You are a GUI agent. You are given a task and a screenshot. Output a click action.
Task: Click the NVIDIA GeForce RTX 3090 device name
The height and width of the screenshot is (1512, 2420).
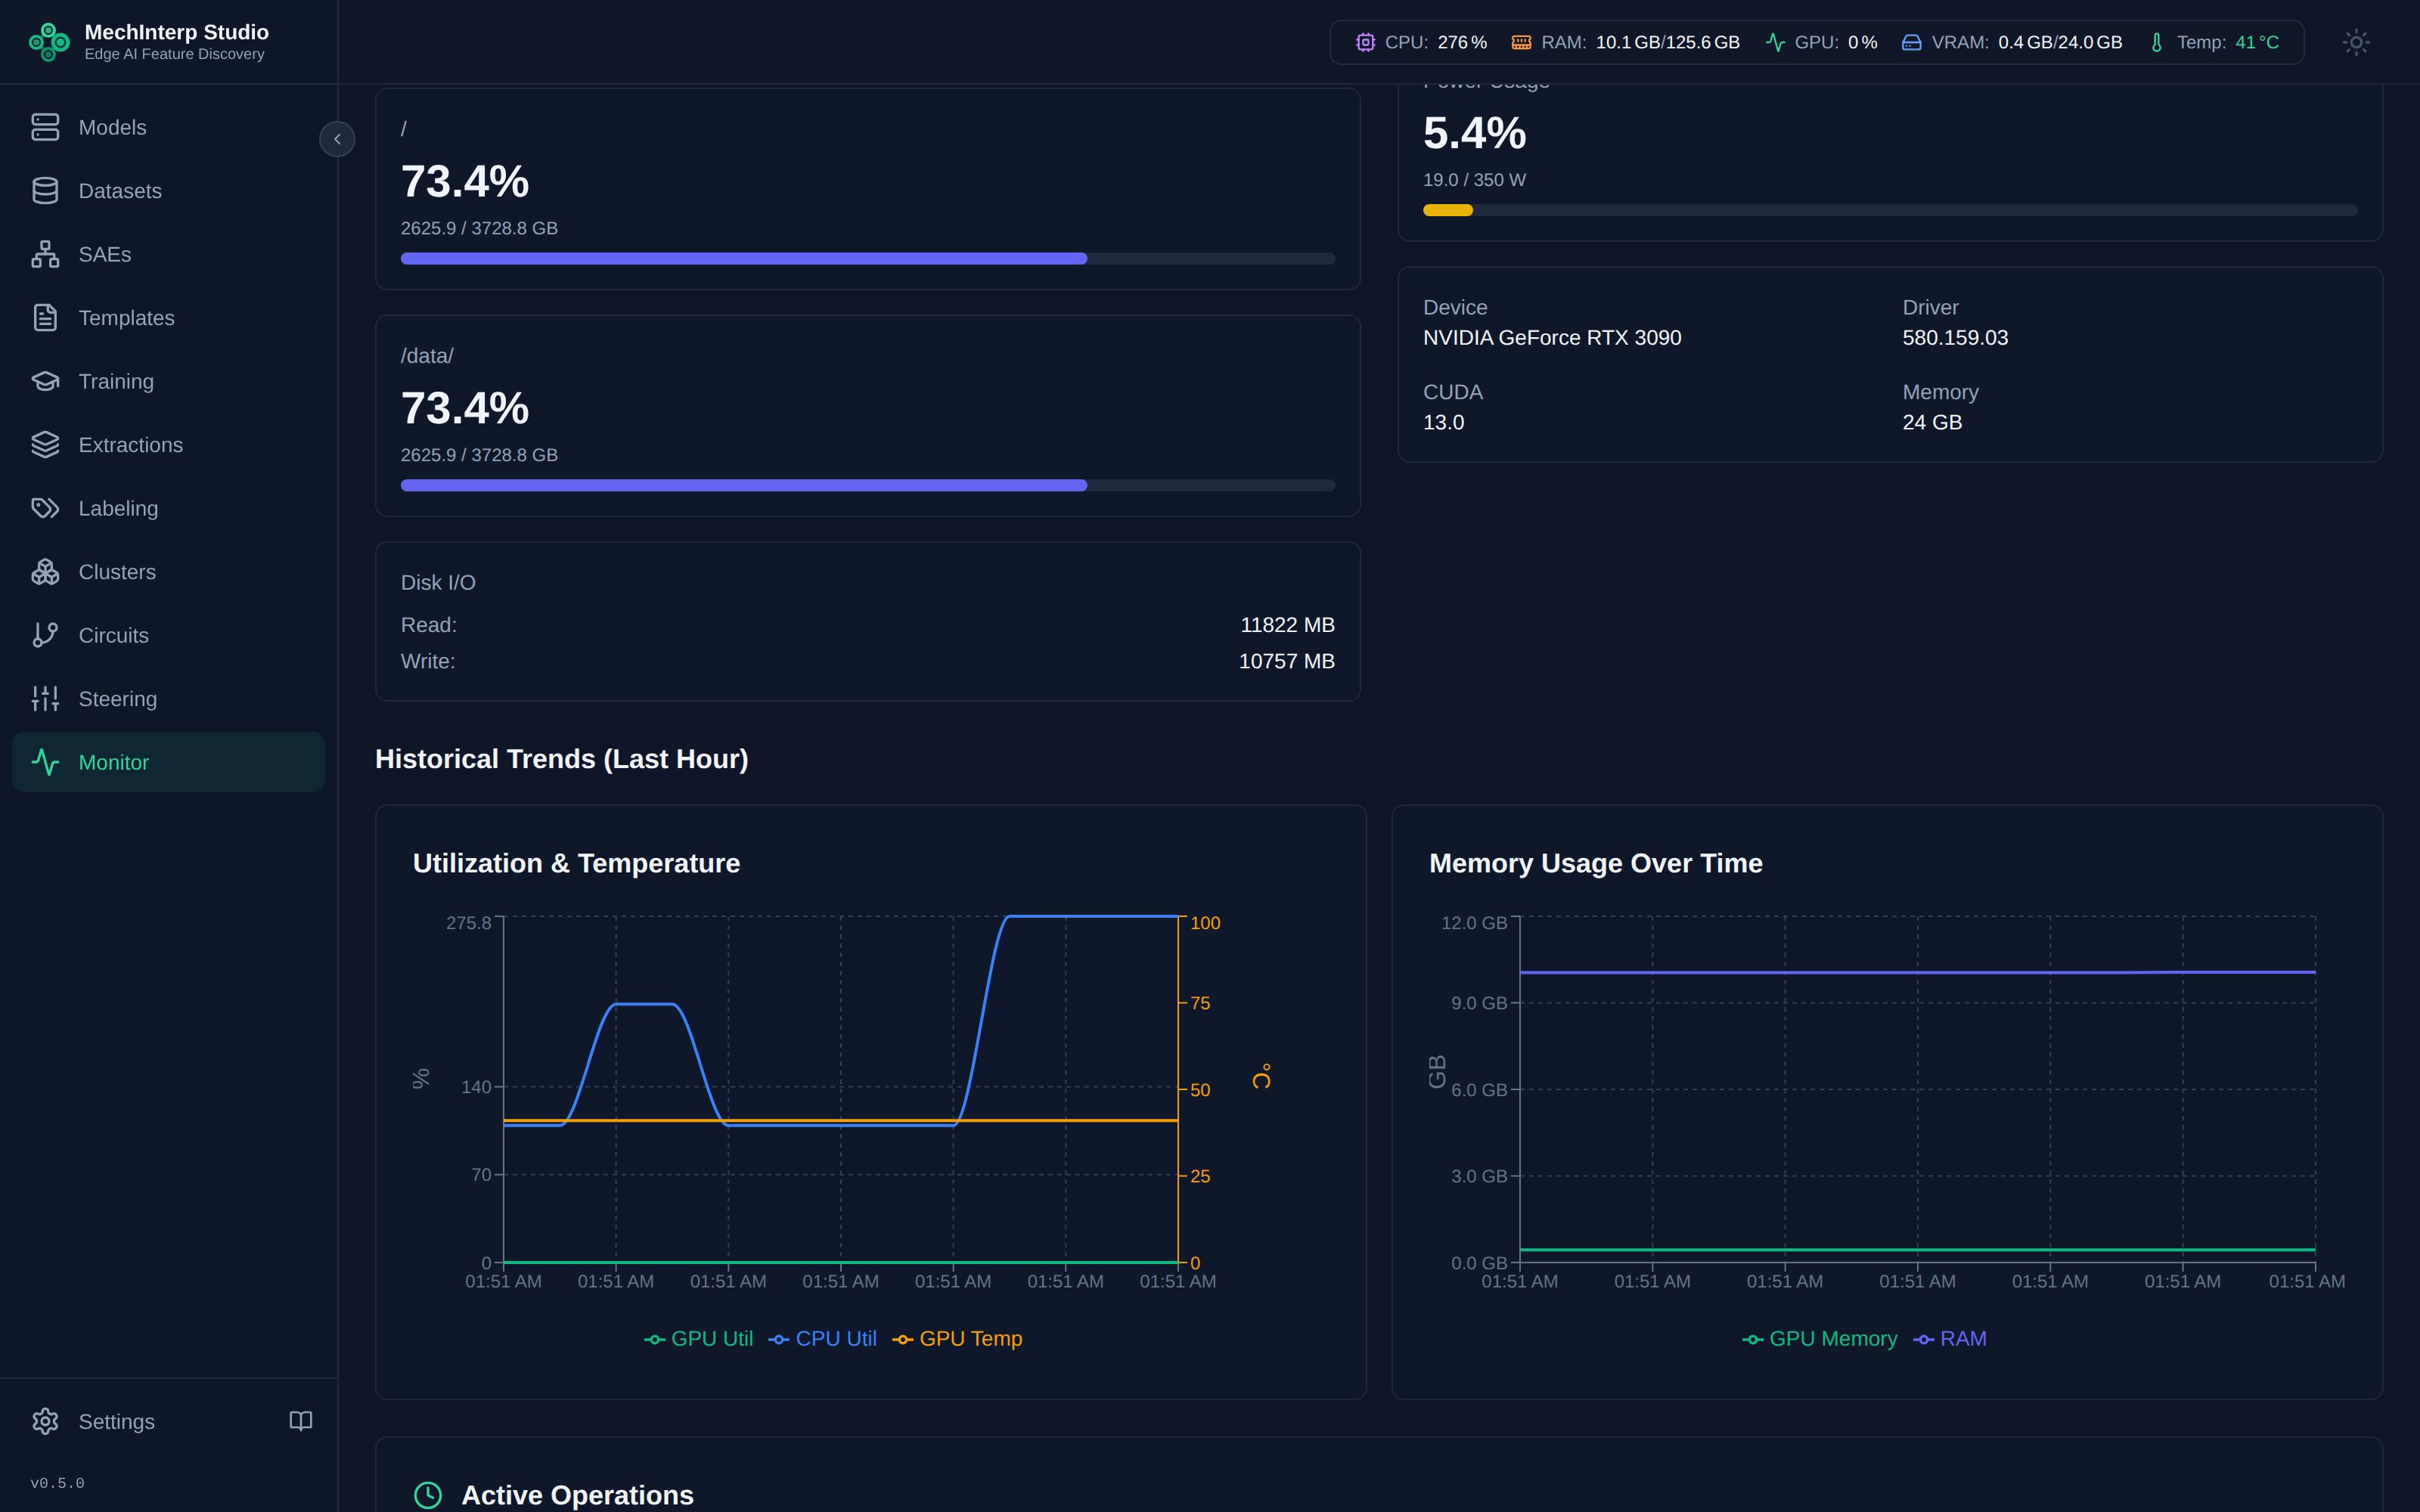[x=1552, y=338]
